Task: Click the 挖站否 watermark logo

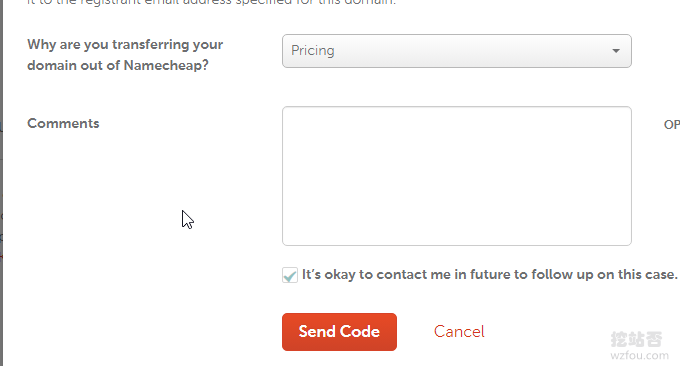Action: coord(636,339)
